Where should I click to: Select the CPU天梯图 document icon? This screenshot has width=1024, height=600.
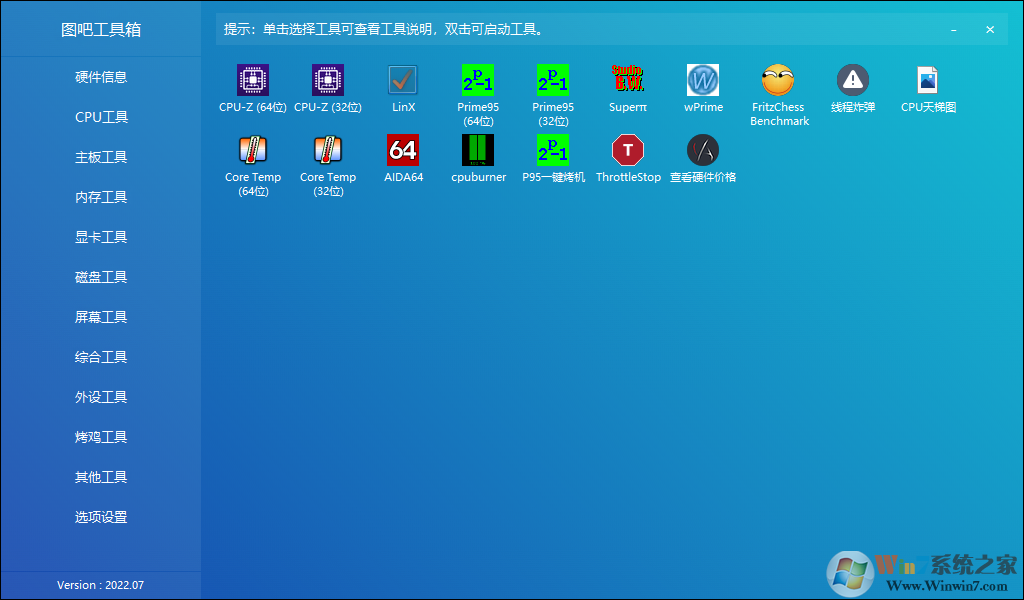click(928, 80)
